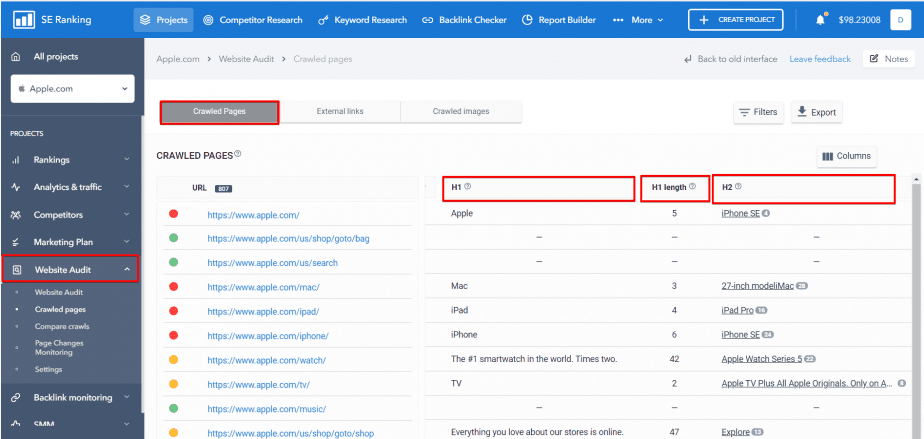Expand the Competitors sidebar chevron
Viewport: 924px width, 439px height.
(x=127, y=214)
